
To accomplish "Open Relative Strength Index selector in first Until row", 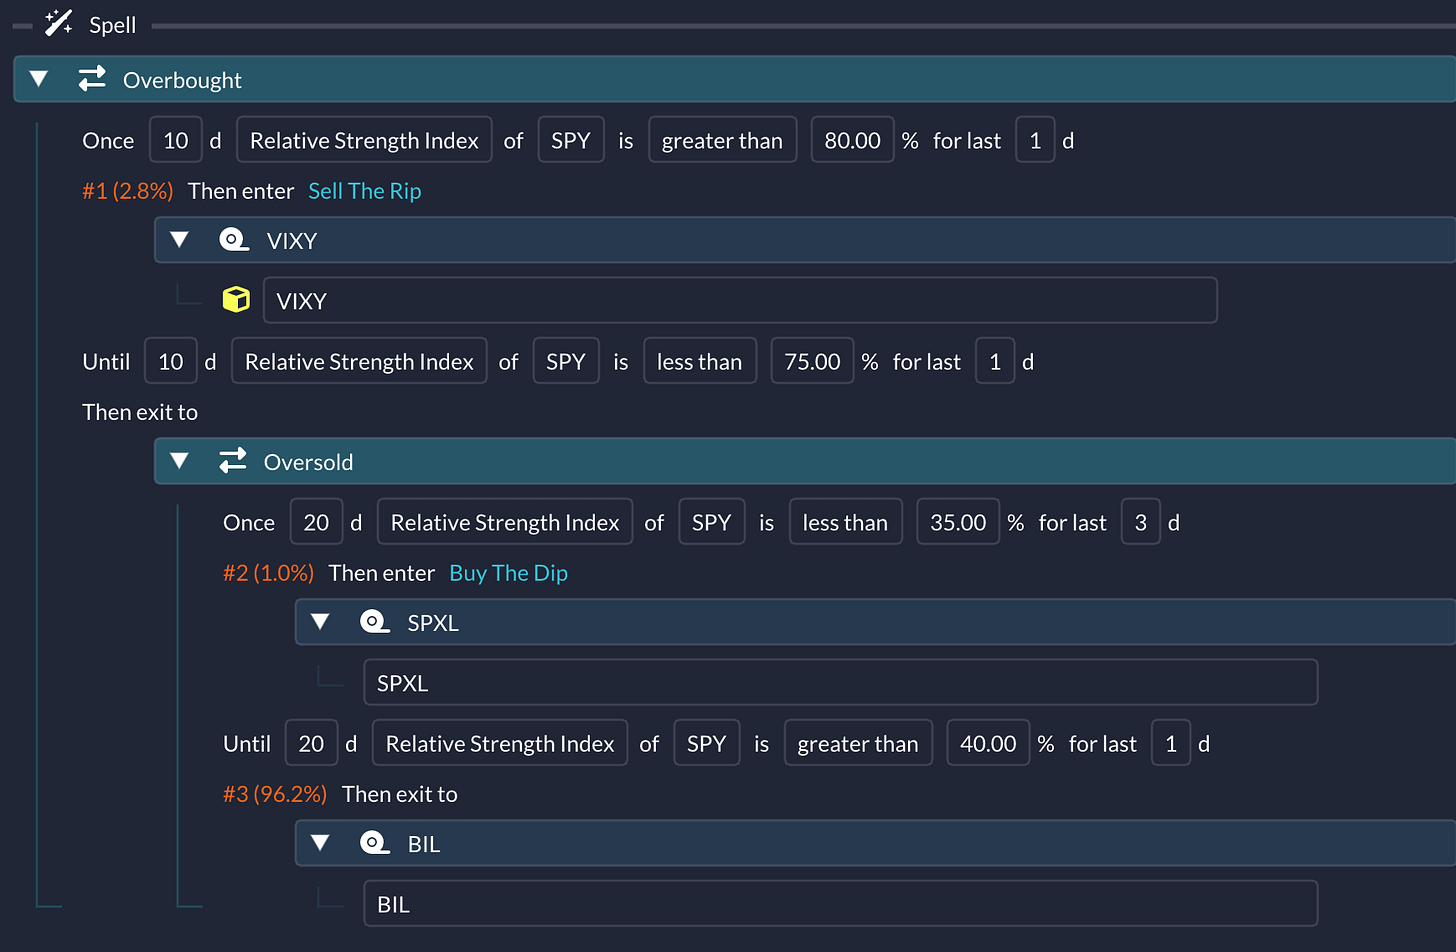I will tap(359, 361).
